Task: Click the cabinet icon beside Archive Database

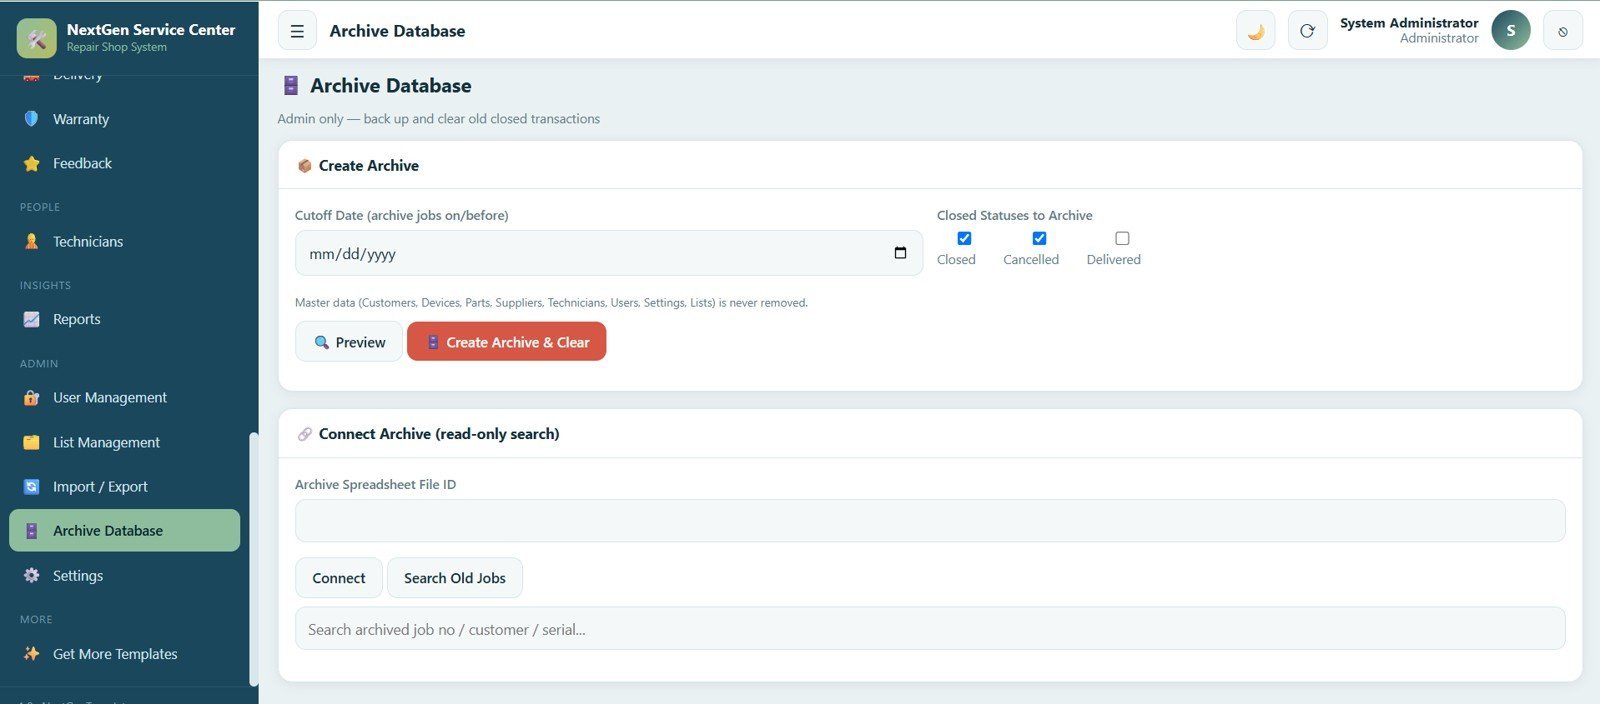Action: tap(32, 531)
